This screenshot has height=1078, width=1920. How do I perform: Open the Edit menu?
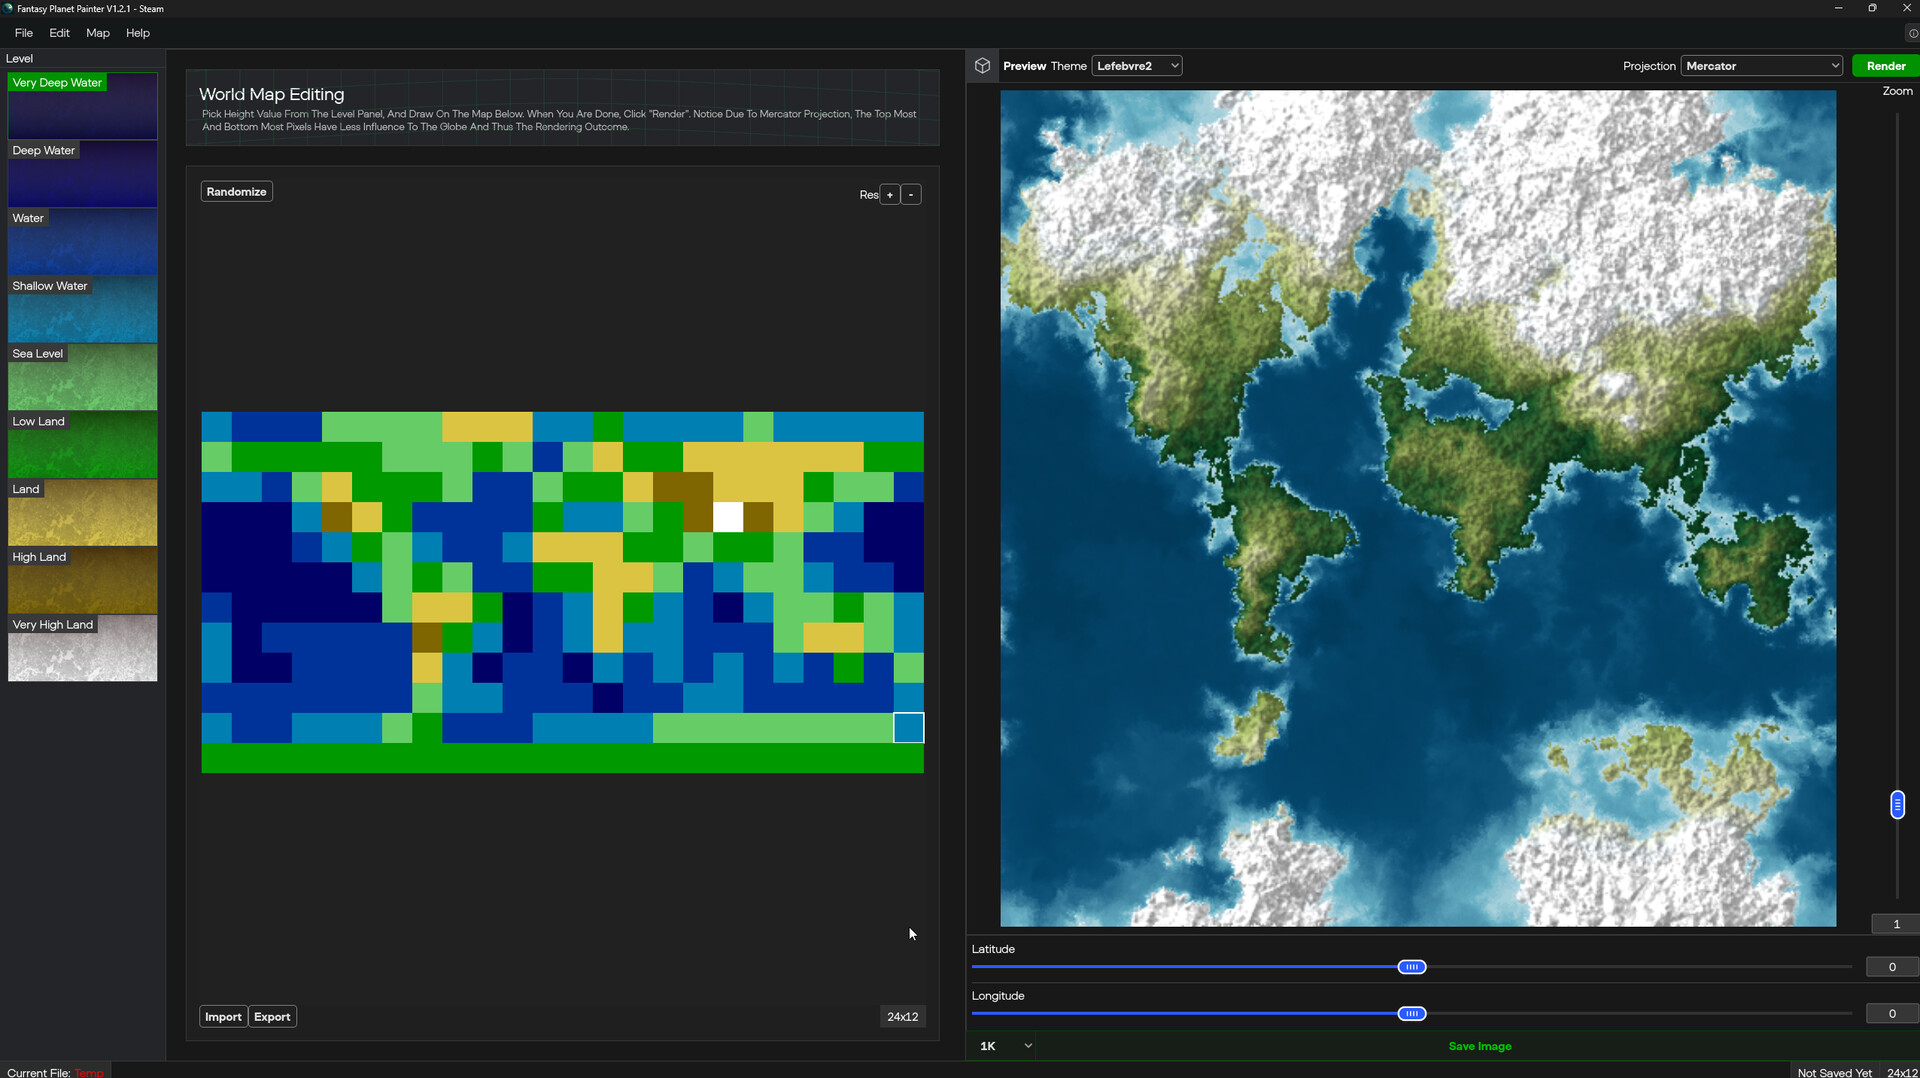(59, 33)
